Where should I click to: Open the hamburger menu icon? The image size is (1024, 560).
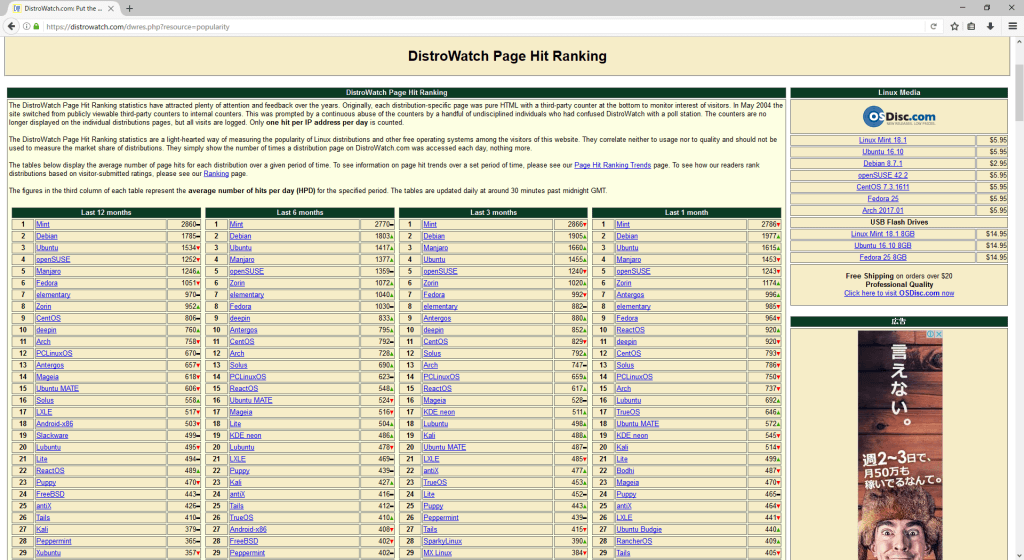(x=1012, y=27)
